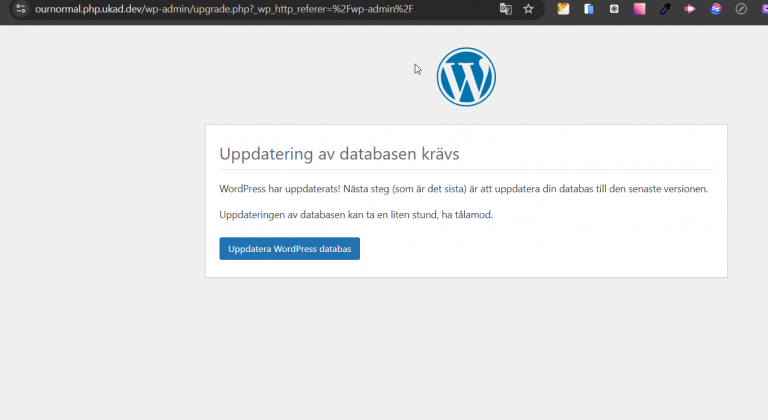Click the 'ha tålamod' paragraph text
This screenshot has width=768, height=420.
(x=356, y=215)
